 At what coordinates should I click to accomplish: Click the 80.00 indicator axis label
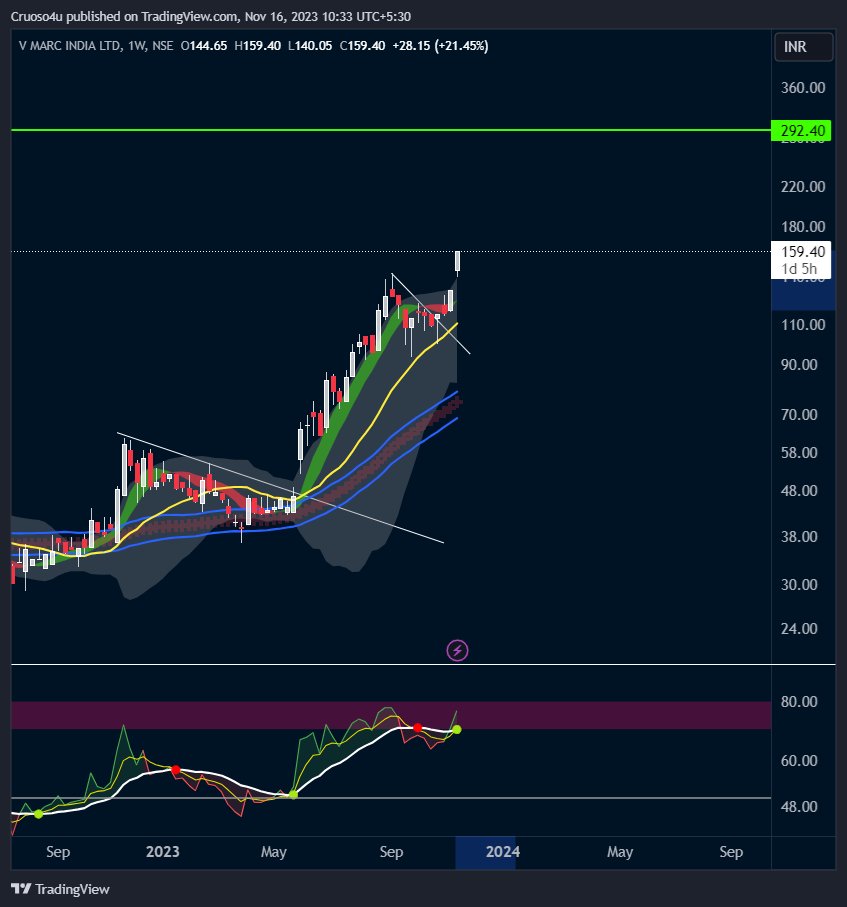pyautogui.click(x=799, y=702)
